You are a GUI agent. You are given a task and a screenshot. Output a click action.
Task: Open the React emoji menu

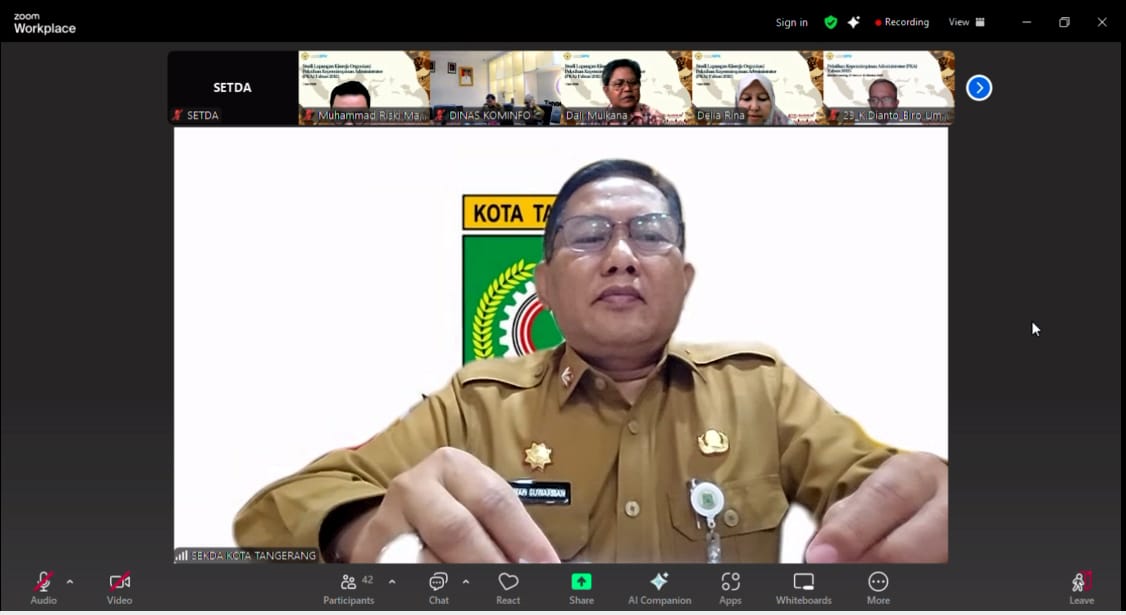(x=508, y=588)
